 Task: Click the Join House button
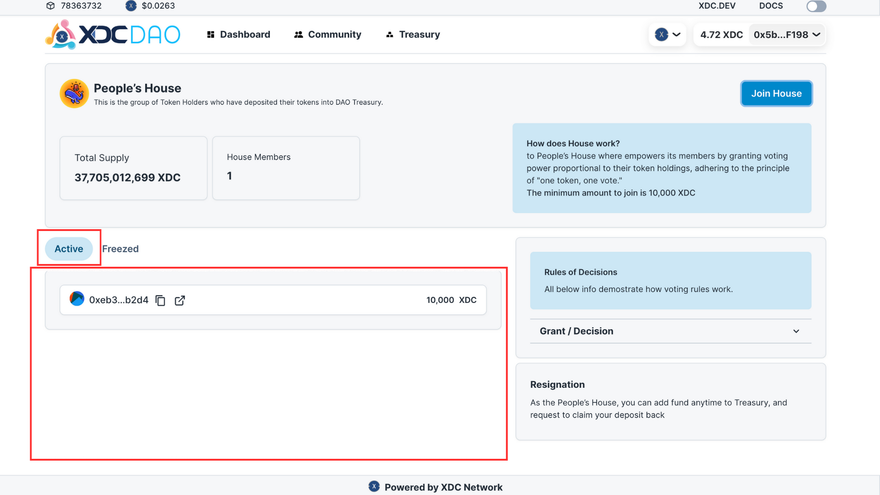(x=776, y=94)
